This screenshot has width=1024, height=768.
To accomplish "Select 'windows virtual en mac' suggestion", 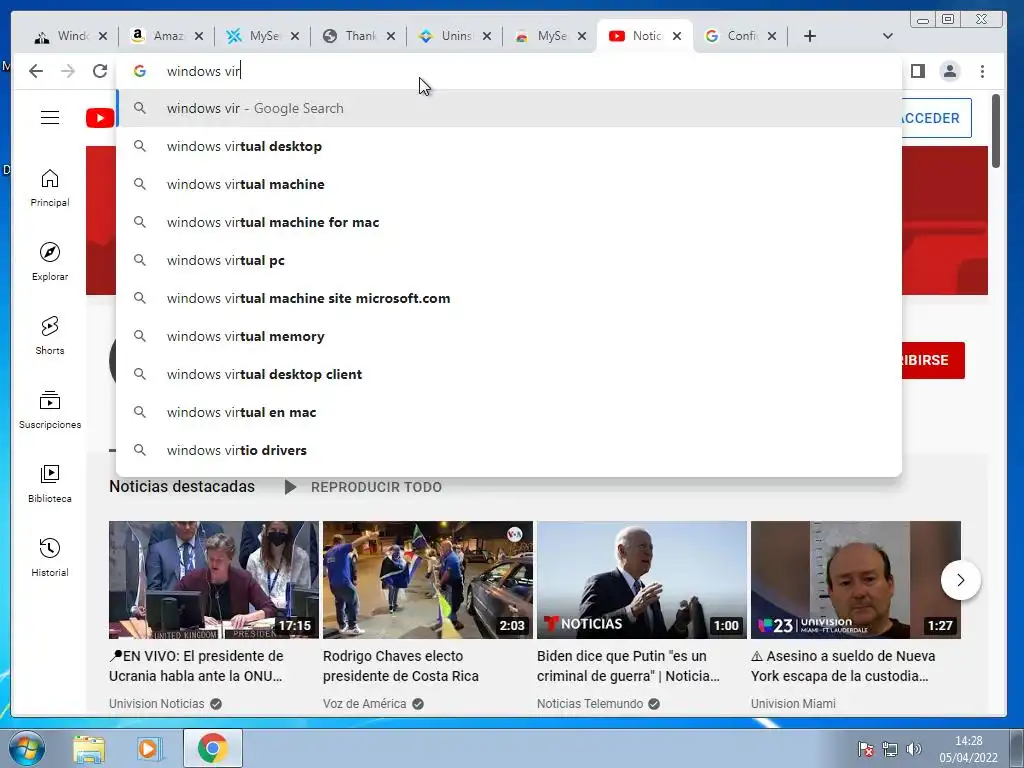I will [x=509, y=412].
